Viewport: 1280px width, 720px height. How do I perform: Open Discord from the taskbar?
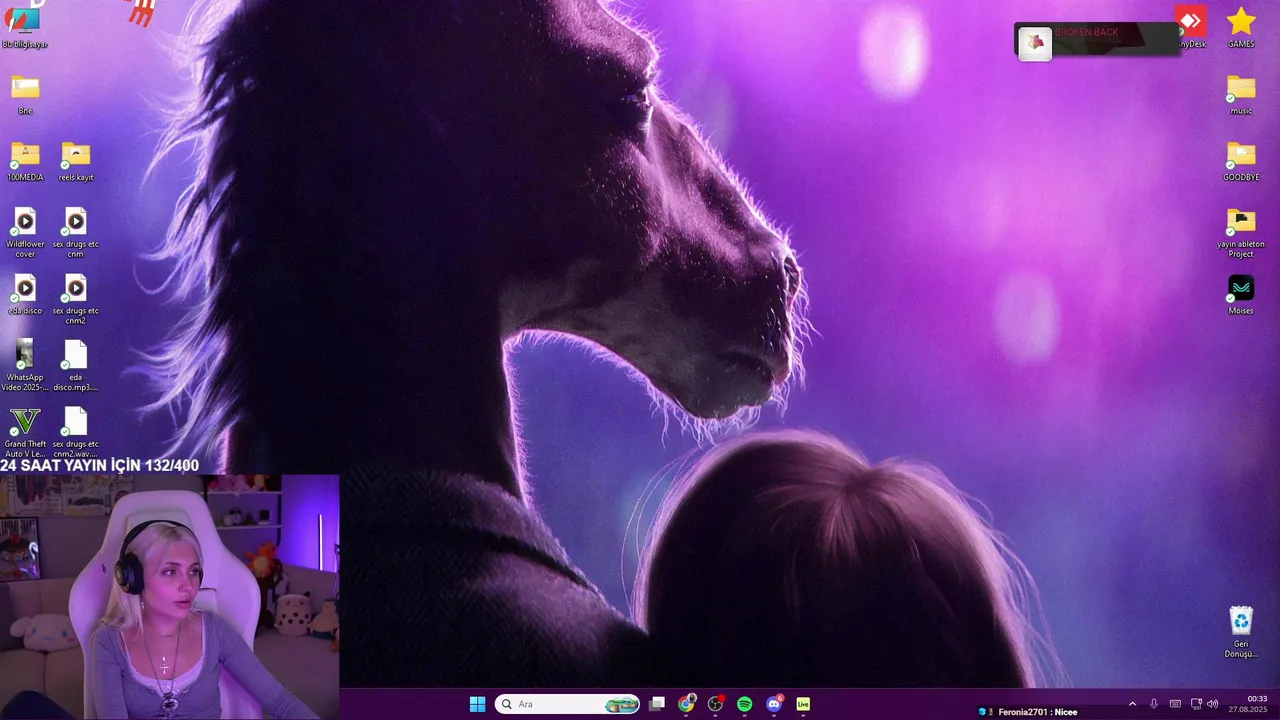(x=774, y=704)
